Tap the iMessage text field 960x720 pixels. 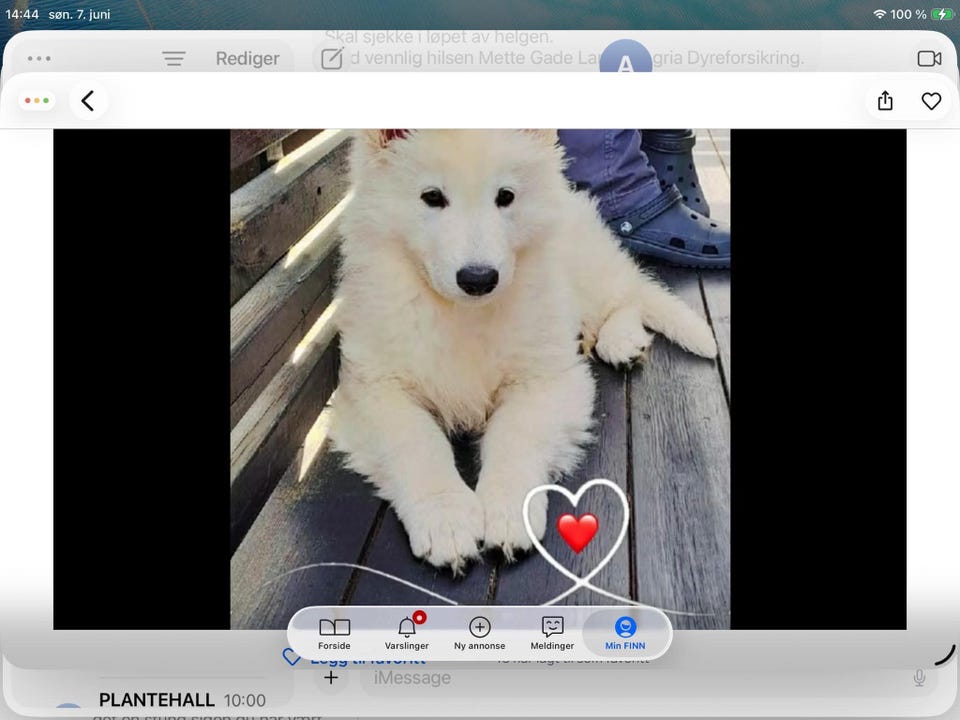649,678
